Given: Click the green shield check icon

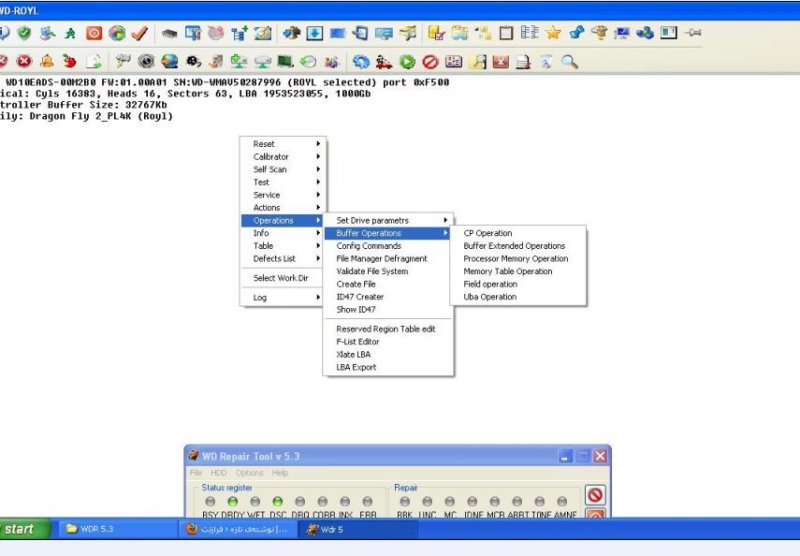Looking at the screenshot, I should click(x=24, y=33).
